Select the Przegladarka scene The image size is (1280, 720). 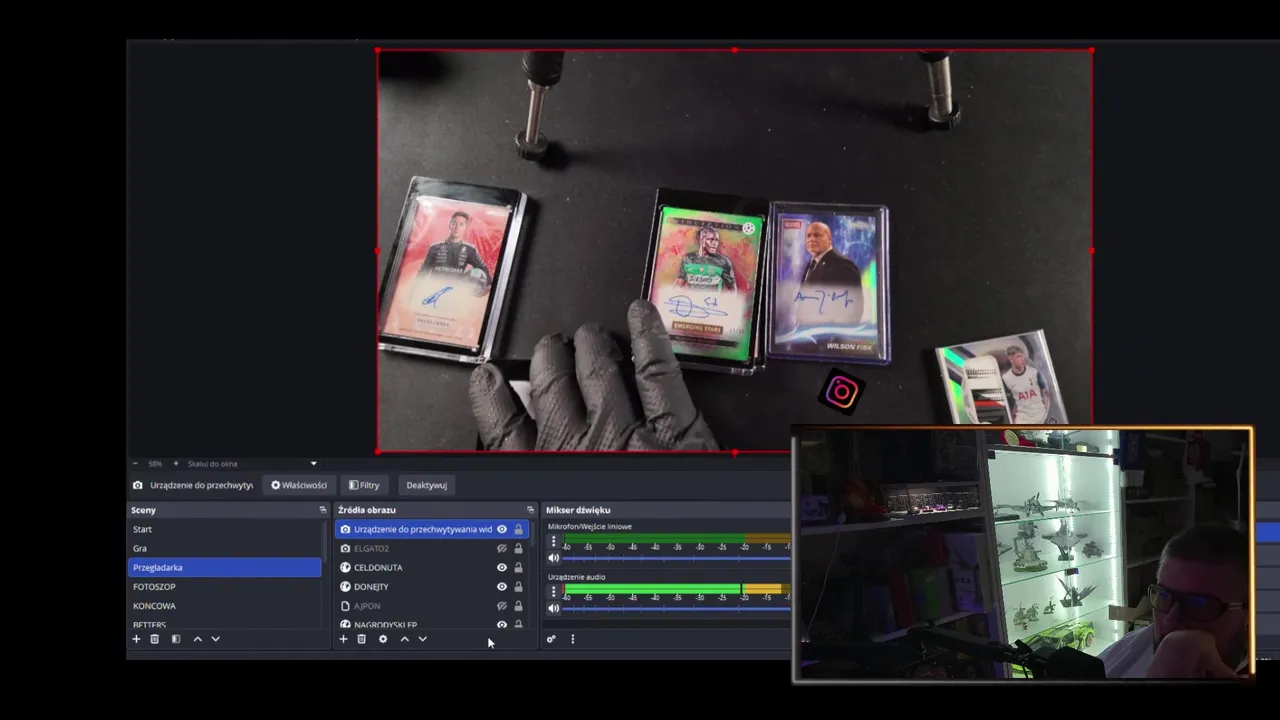pos(225,567)
